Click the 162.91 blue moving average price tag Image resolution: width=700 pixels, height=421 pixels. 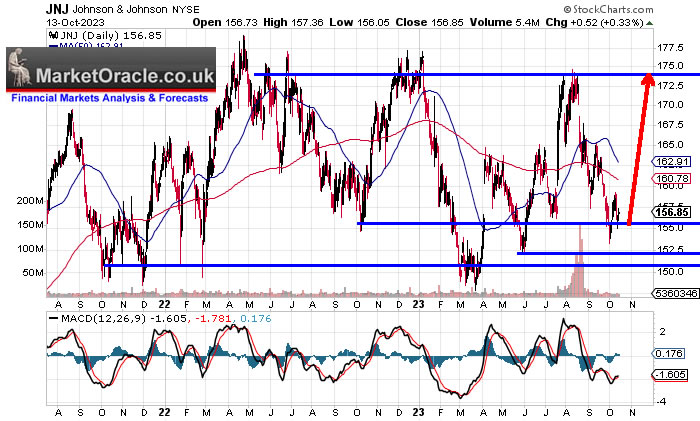click(x=671, y=161)
